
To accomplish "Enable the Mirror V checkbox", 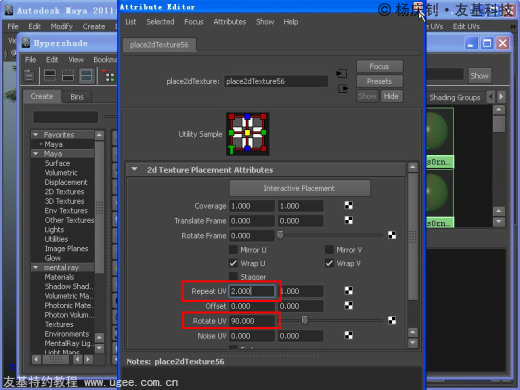I will 329,249.
